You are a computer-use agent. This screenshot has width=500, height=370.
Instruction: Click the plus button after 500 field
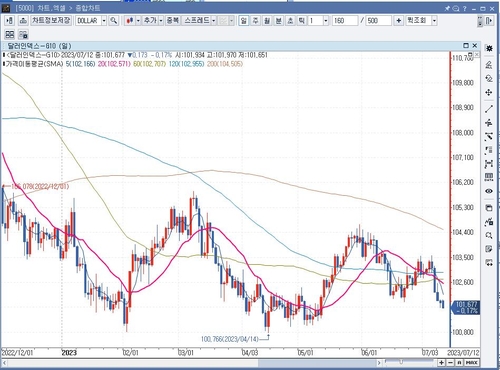coord(399,21)
